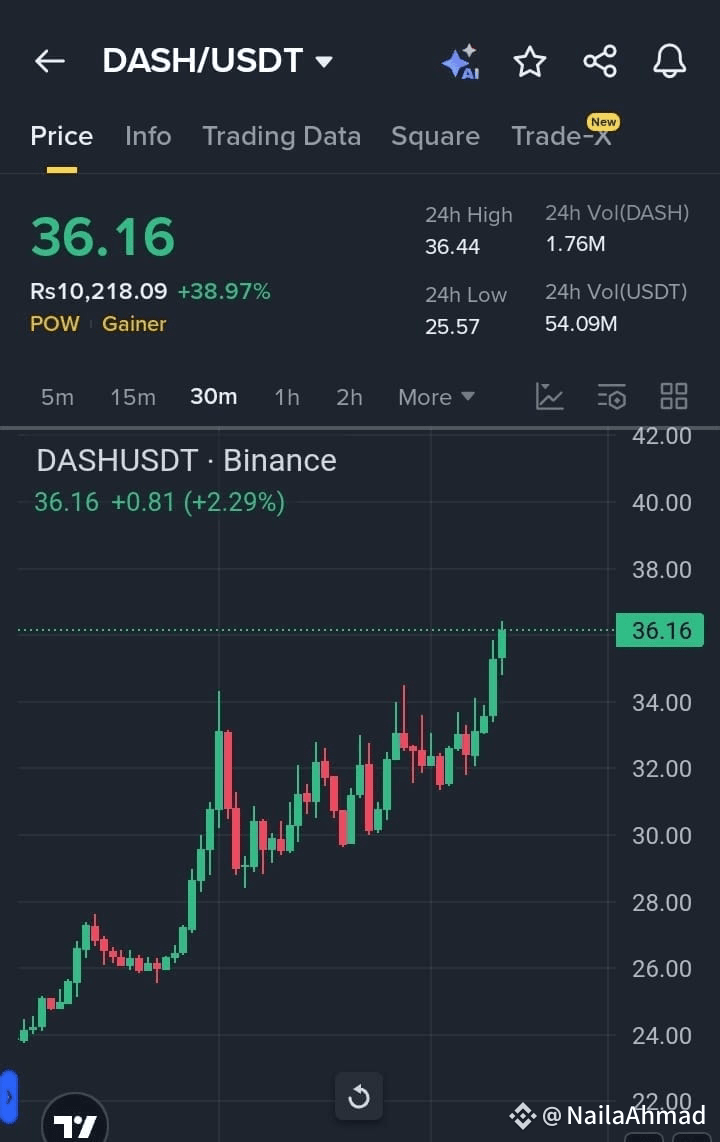Click the +38.97% change value
This screenshot has height=1142, width=720.
click(224, 291)
